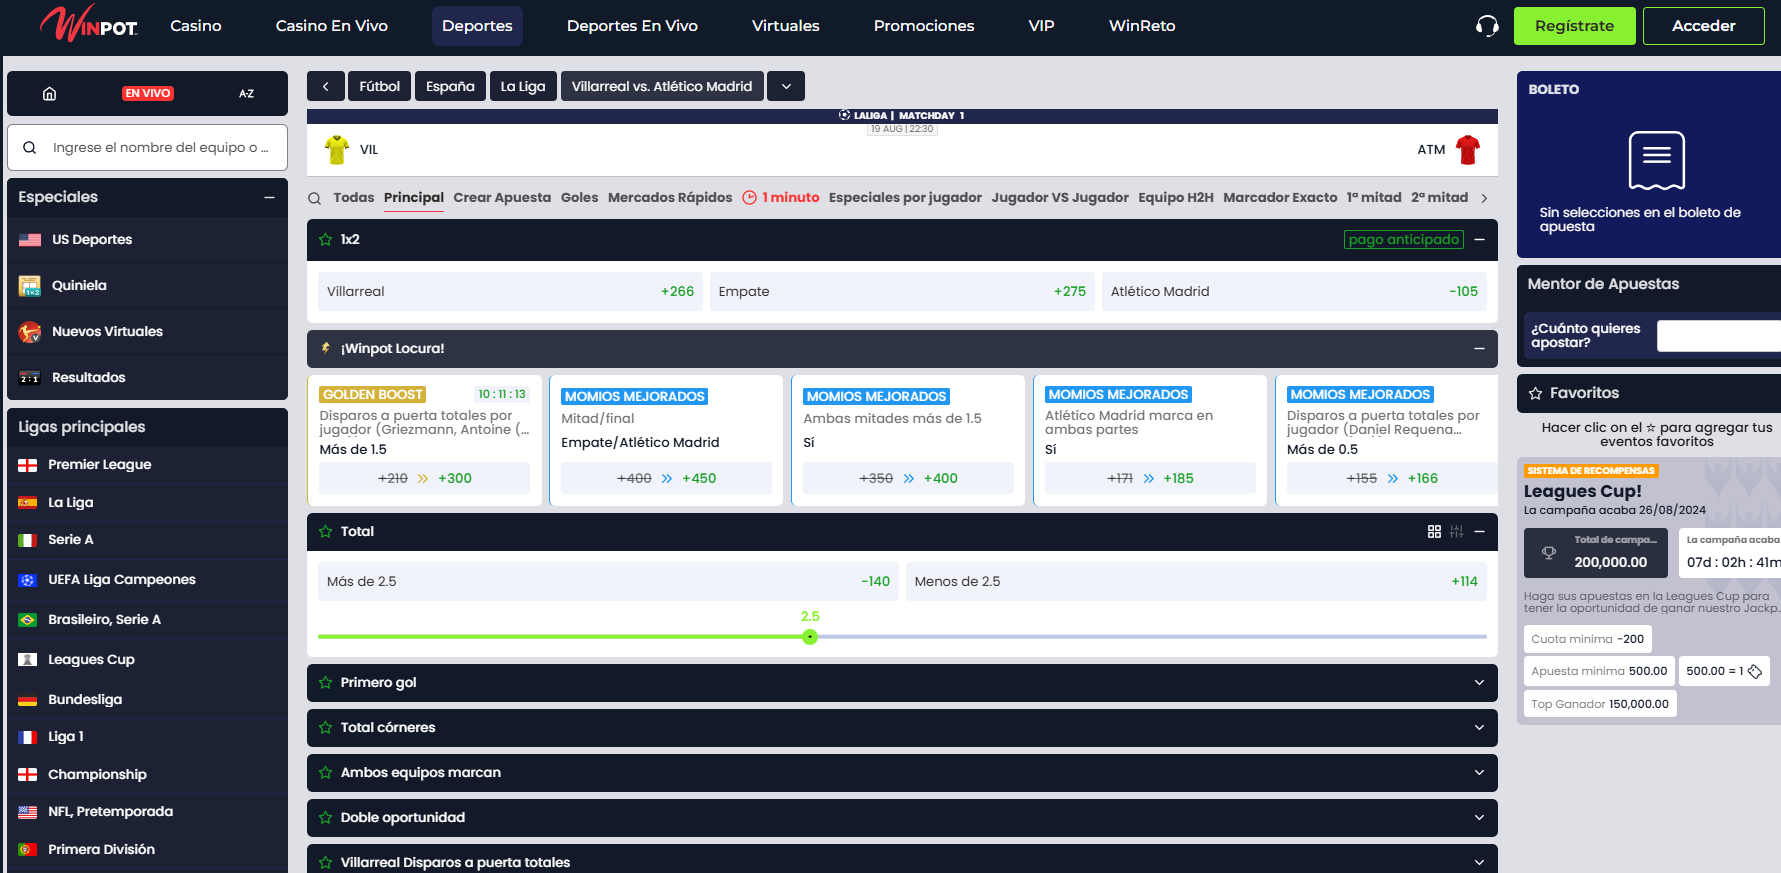Favorite Villarreal Disparos a puerta star

tap(325, 862)
